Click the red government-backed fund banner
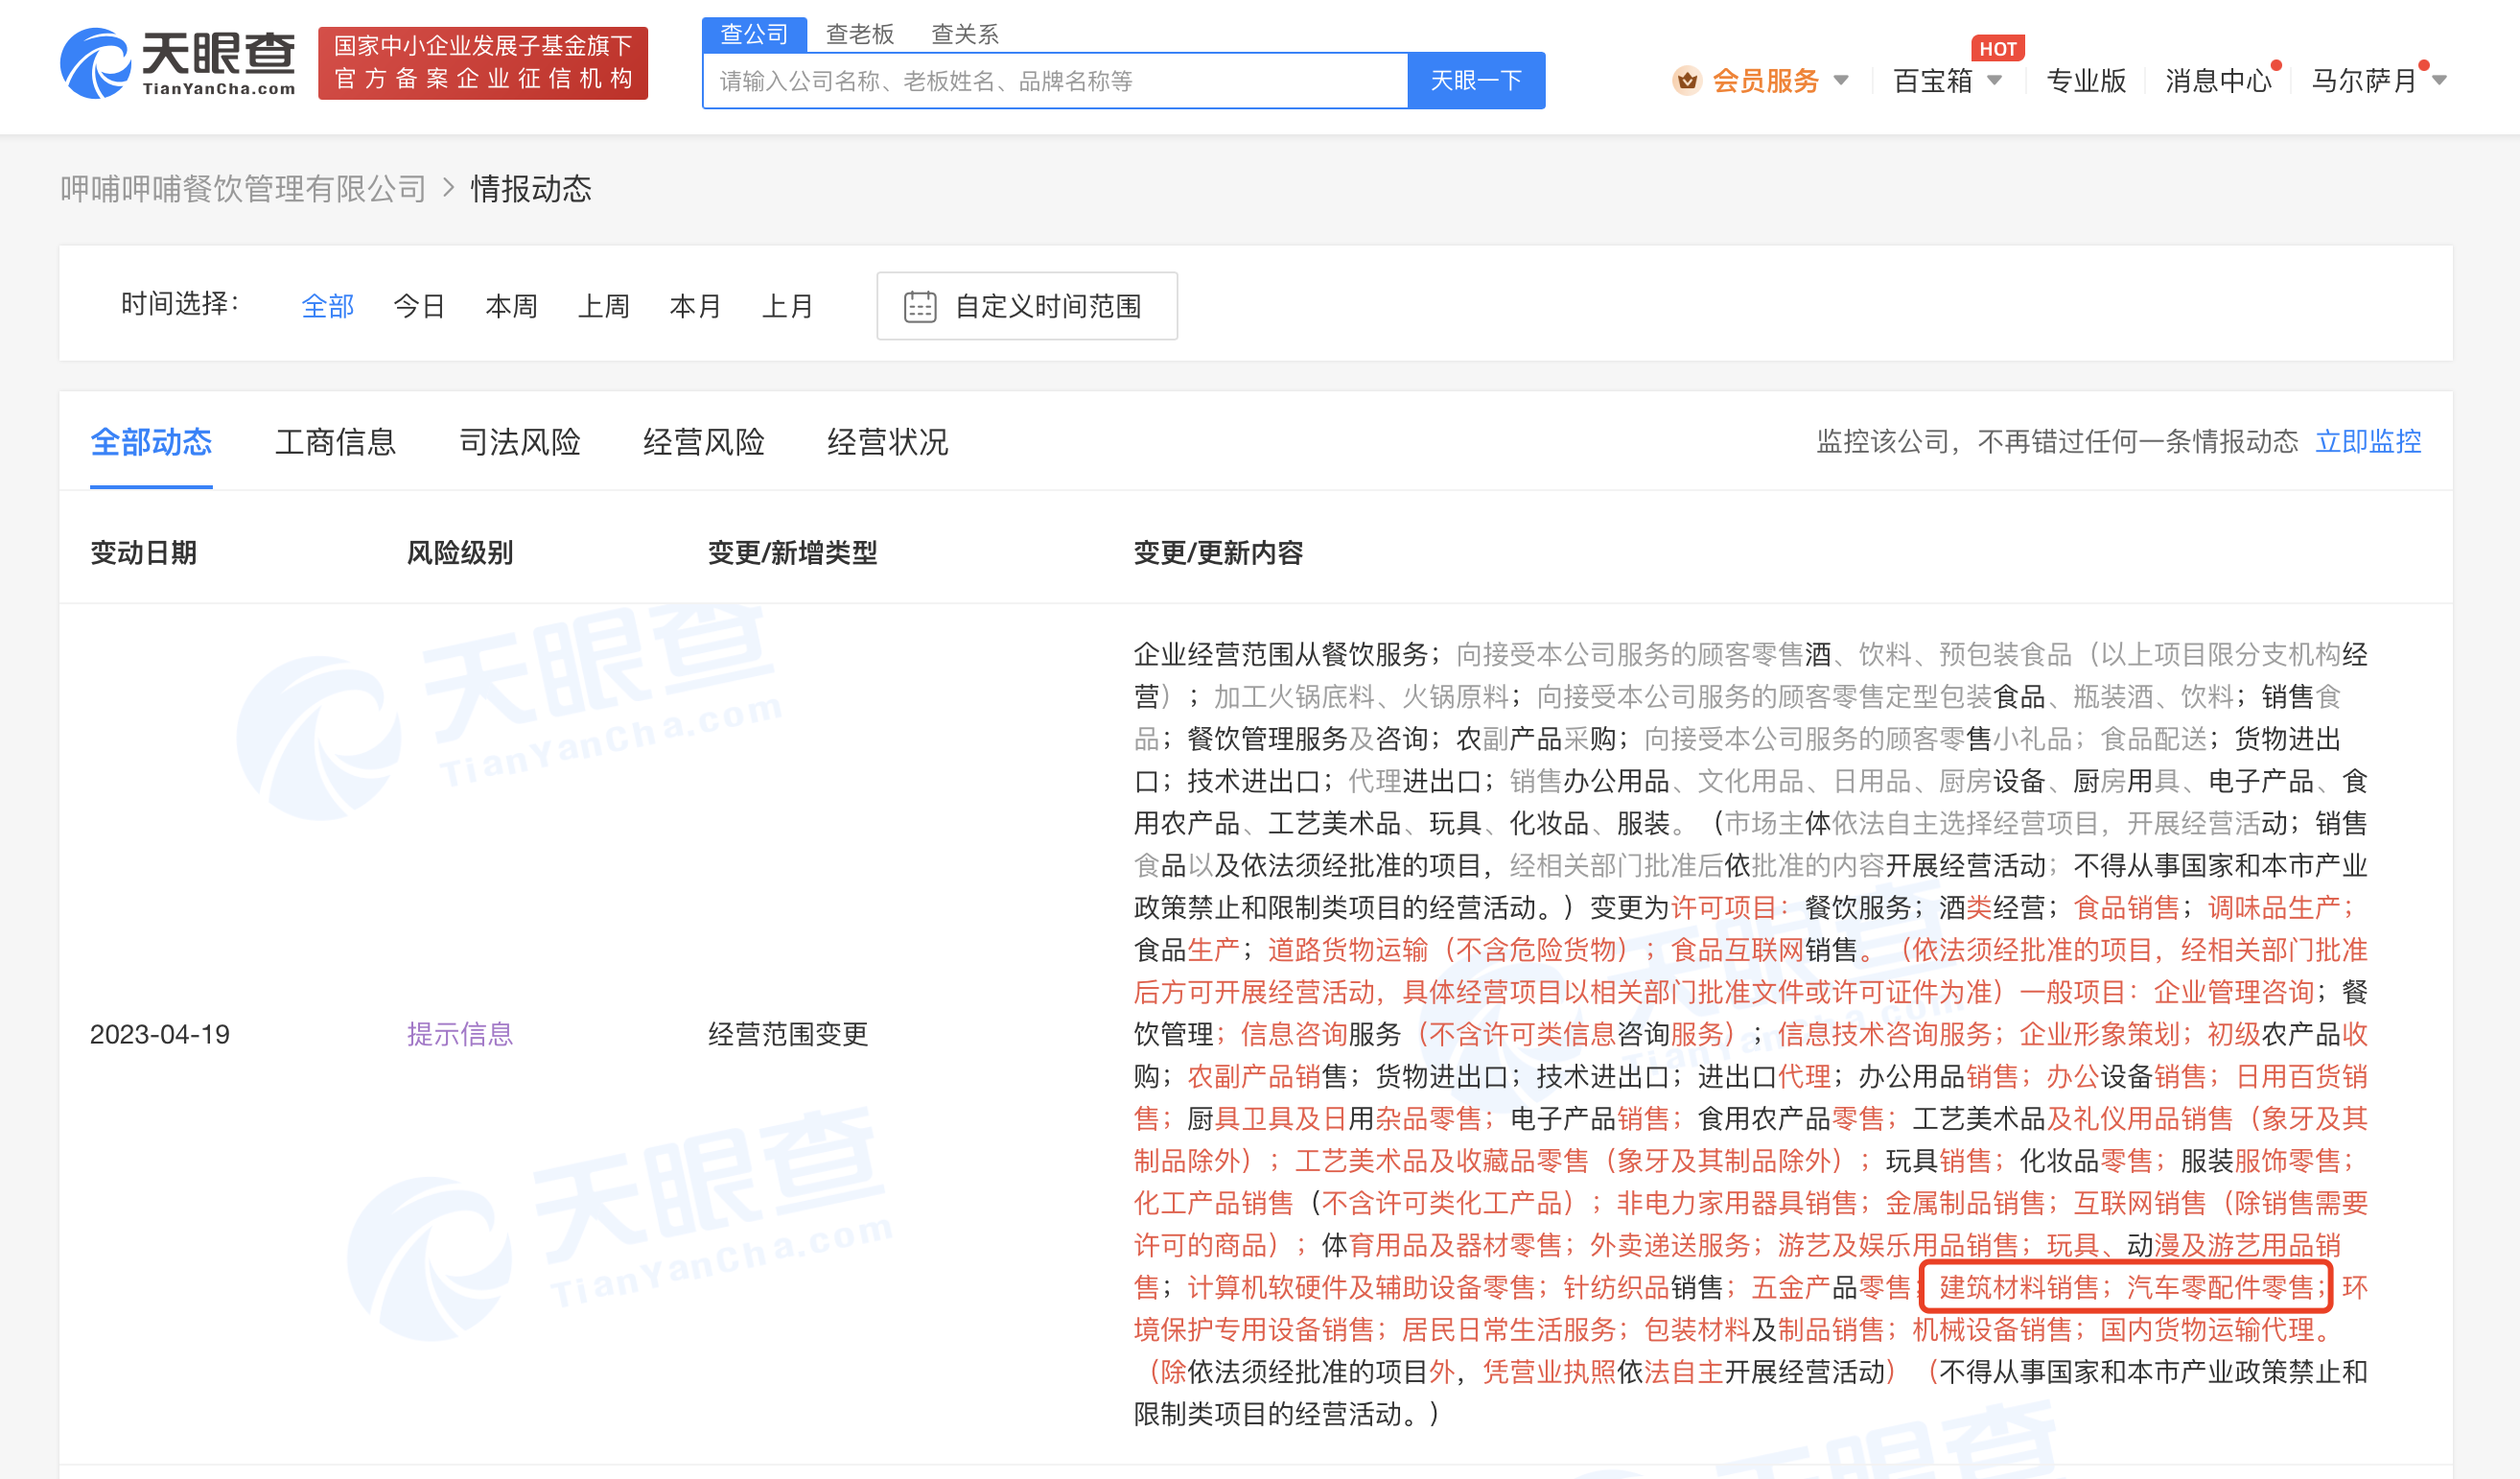2520x1479 pixels. (x=482, y=62)
